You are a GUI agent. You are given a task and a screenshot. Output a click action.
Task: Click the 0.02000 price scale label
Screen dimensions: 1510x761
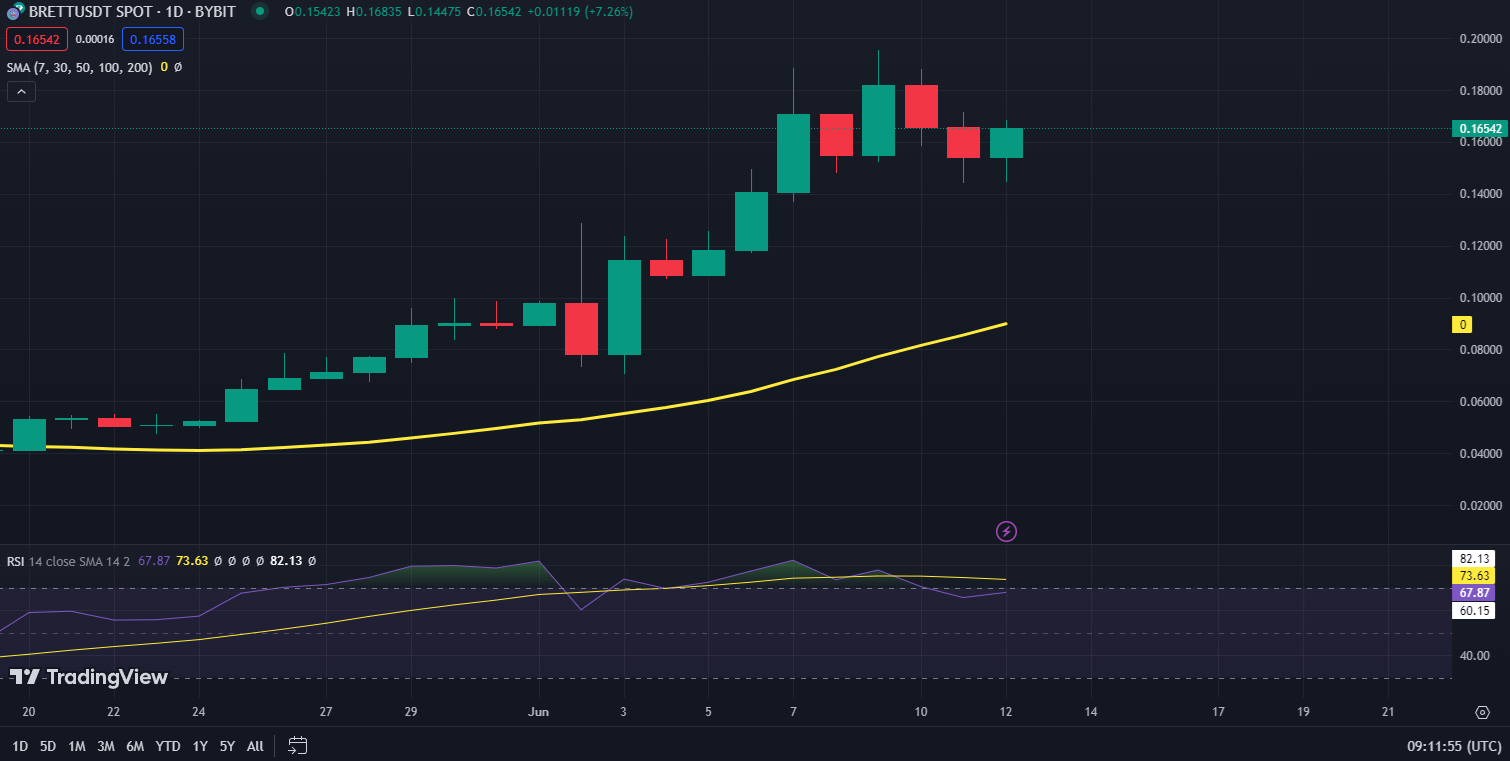pos(1479,506)
